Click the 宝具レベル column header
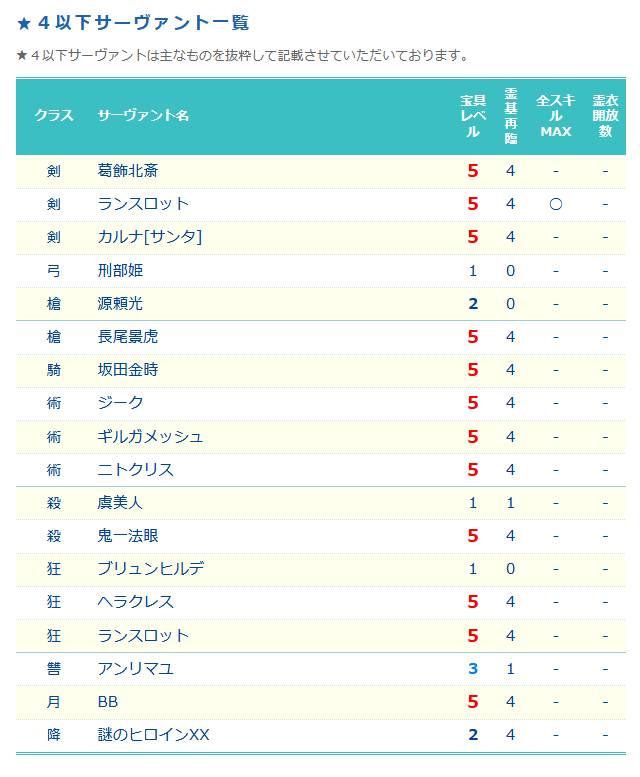This screenshot has height=777, width=640. click(473, 116)
